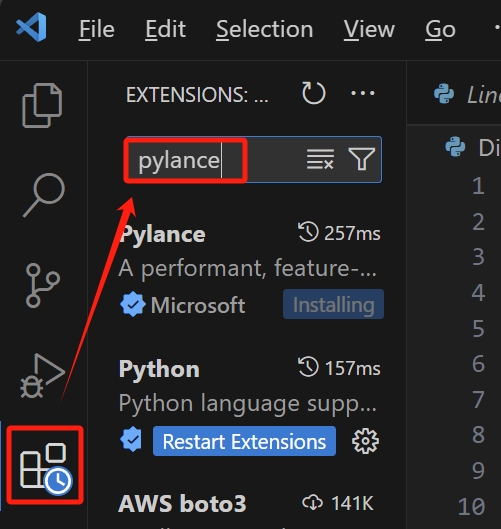The width and height of the screenshot is (501, 529).
Task: Clear extensions search results
Action: coord(320,159)
